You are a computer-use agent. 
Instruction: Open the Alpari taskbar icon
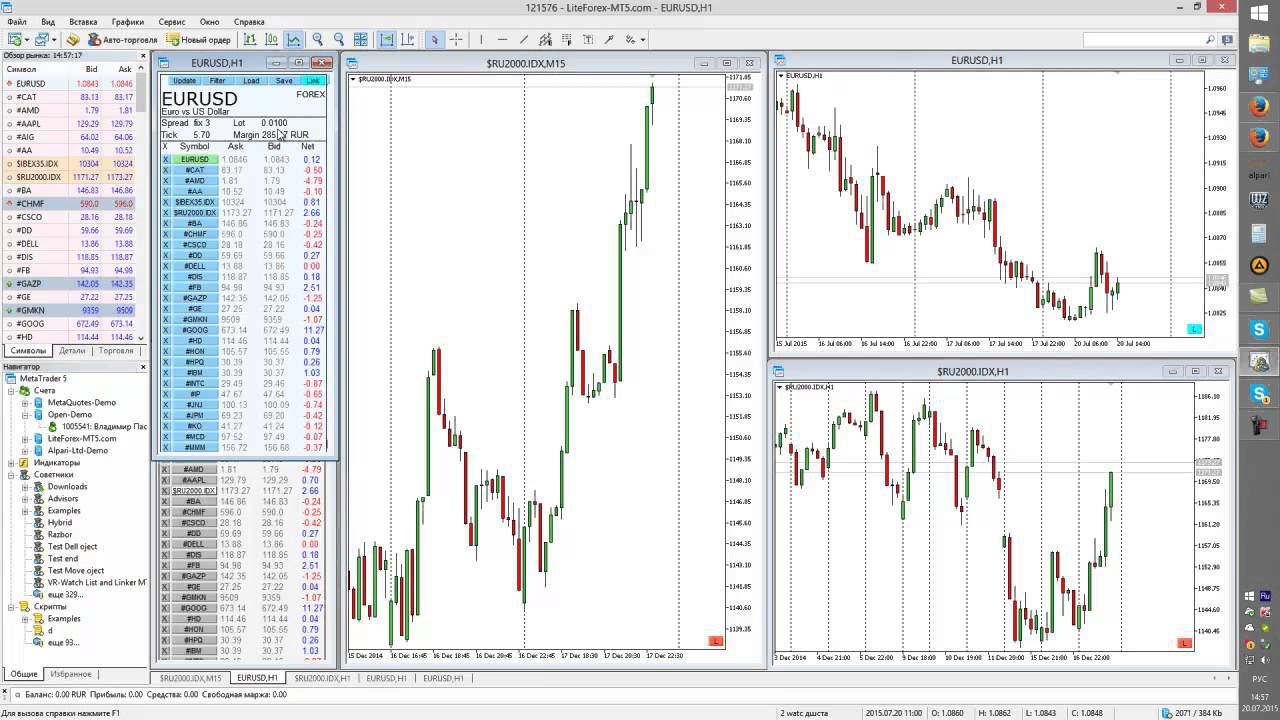tap(1259, 170)
